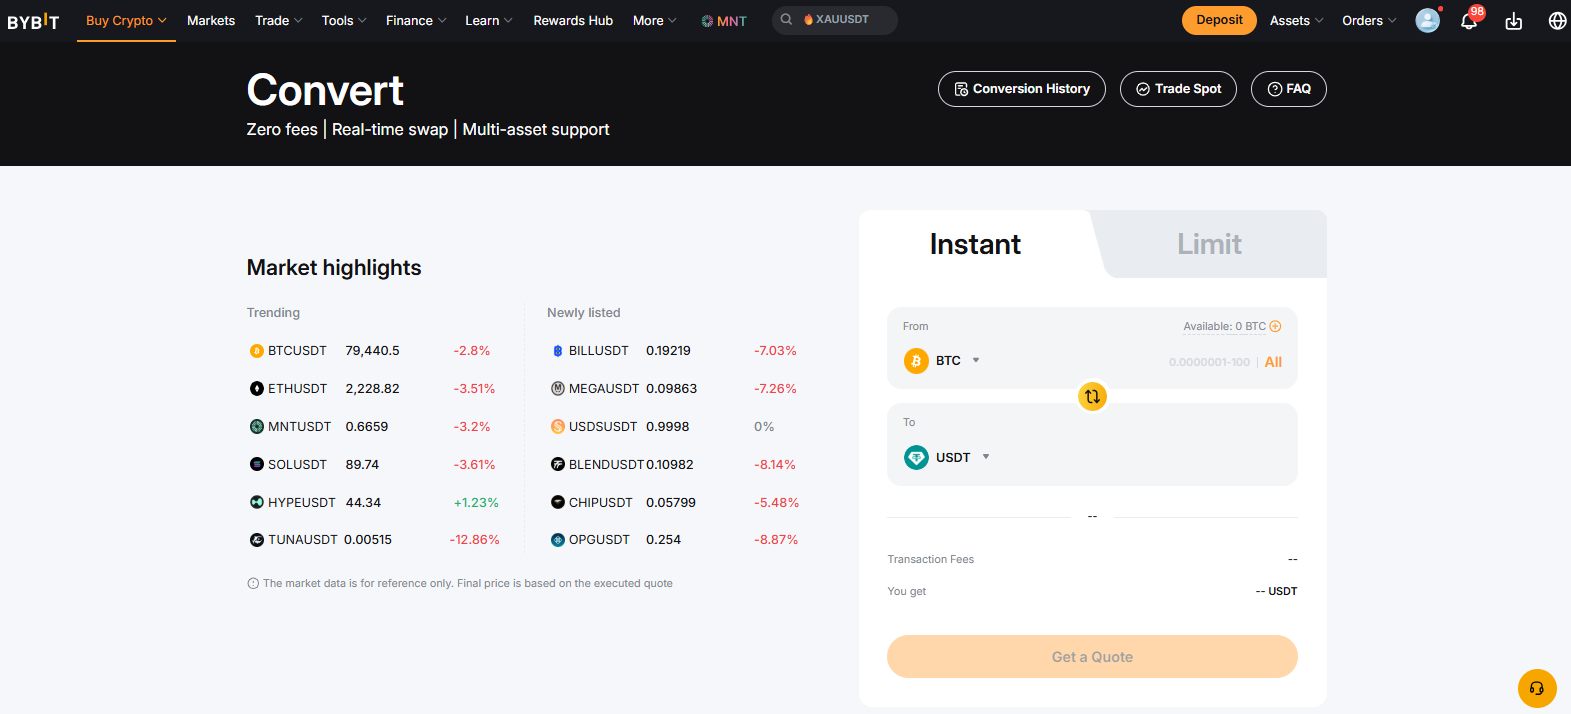The height and width of the screenshot is (714, 1571).
Task: Expand the Buy Crypto menu
Action: click(x=126, y=20)
